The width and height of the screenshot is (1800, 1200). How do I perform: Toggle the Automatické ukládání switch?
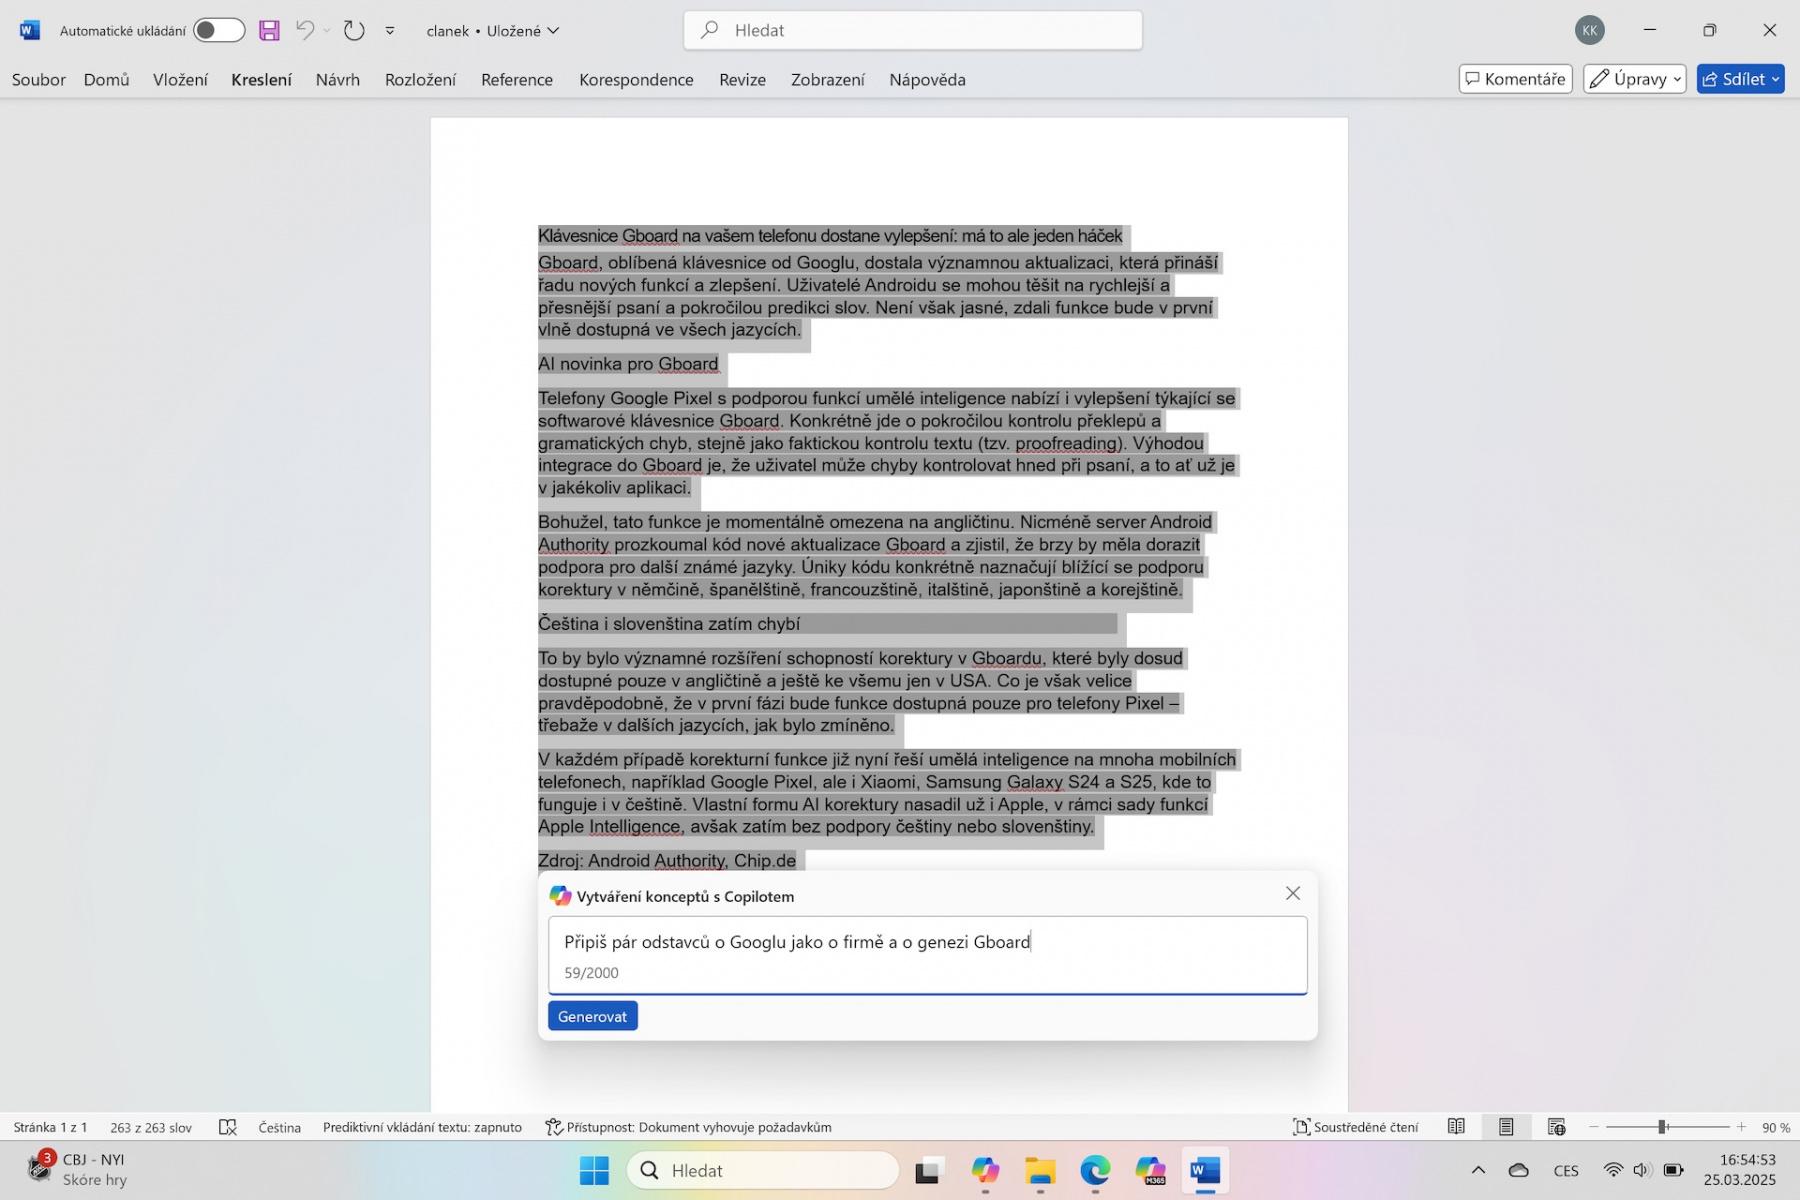coord(219,30)
